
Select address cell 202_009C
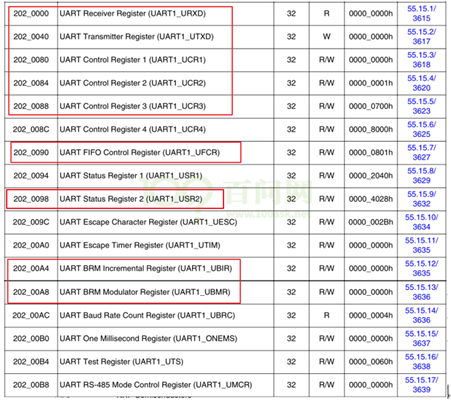[31, 222]
